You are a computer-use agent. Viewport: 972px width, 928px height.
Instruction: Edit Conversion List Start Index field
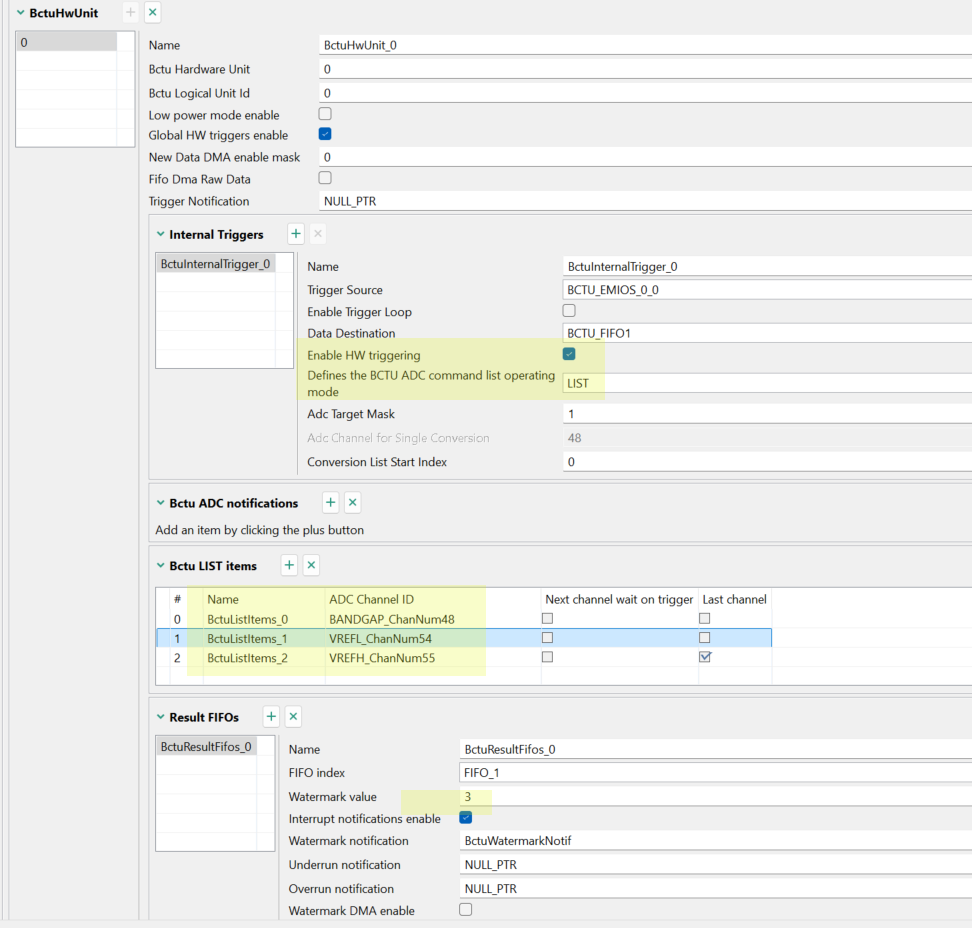[x=767, y=462]
